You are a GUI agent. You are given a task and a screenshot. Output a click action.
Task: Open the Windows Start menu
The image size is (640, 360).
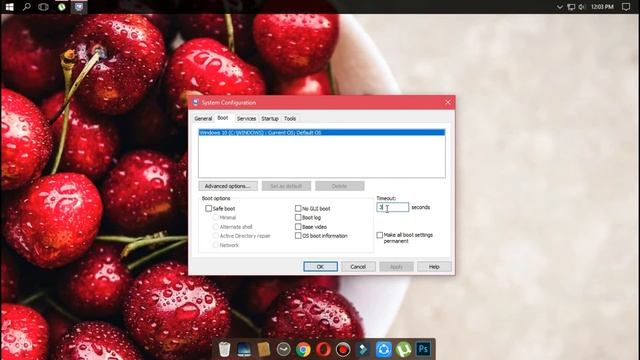(x=9, y=7)
